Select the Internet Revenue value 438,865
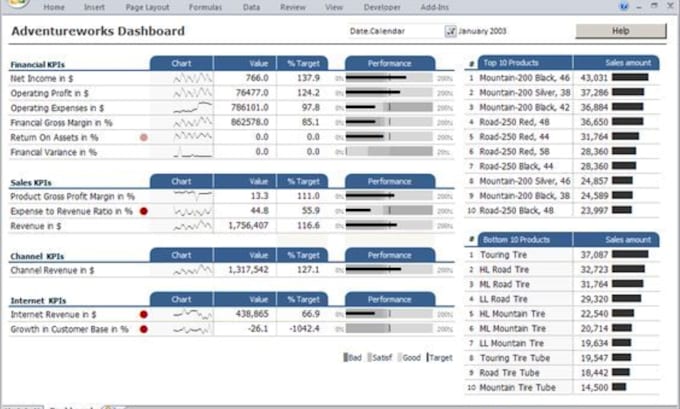Screen dimensions: 680x409 (x=252, y=314)
